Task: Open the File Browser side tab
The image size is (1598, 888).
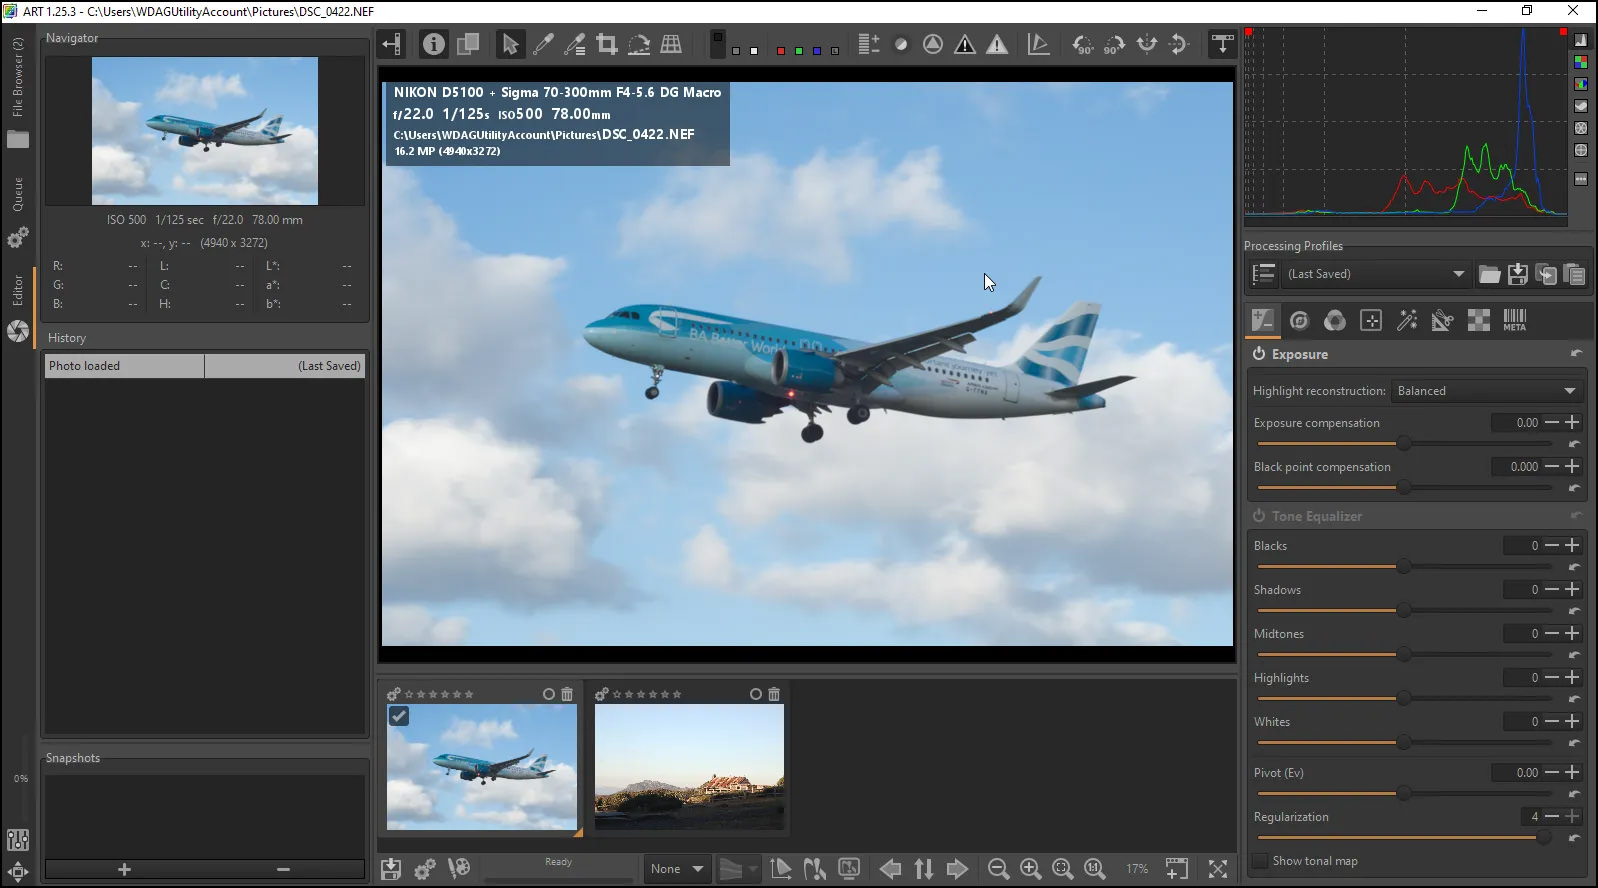Action: coord(18,80)
